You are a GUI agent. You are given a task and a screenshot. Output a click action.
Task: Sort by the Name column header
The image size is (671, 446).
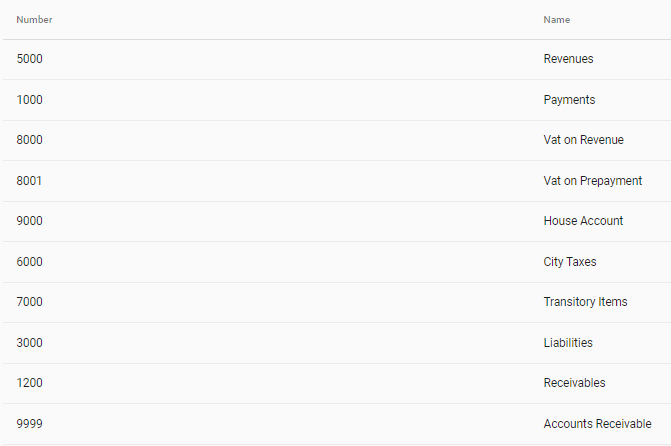pos(557,20)
